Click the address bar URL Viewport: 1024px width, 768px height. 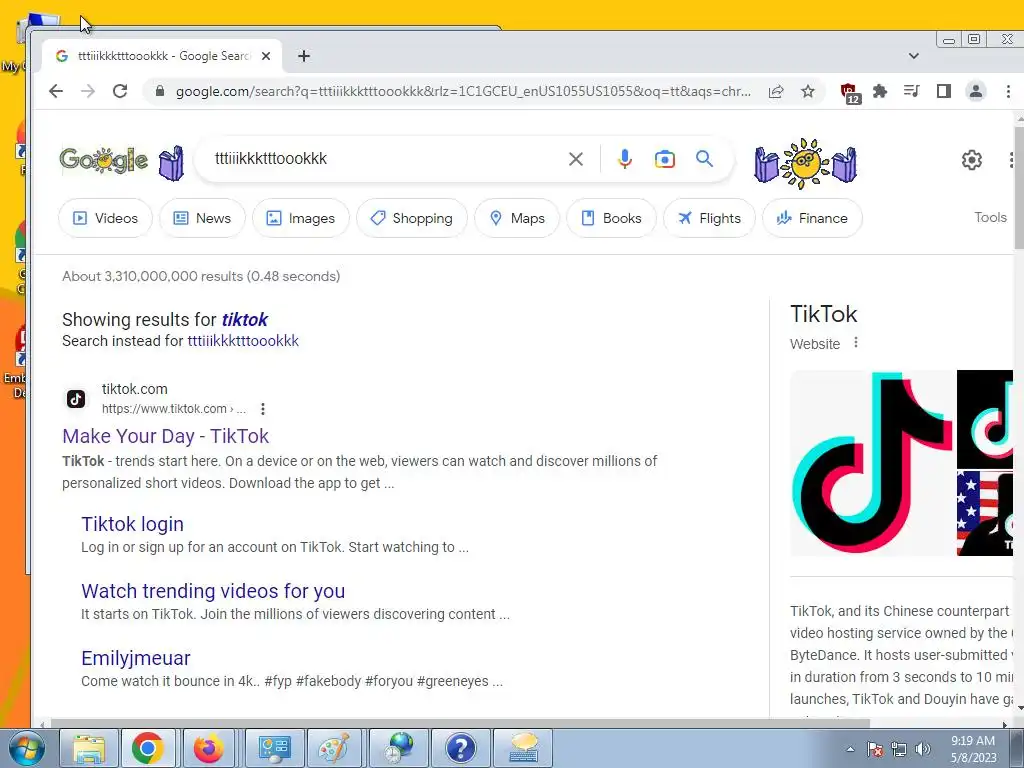463,91
